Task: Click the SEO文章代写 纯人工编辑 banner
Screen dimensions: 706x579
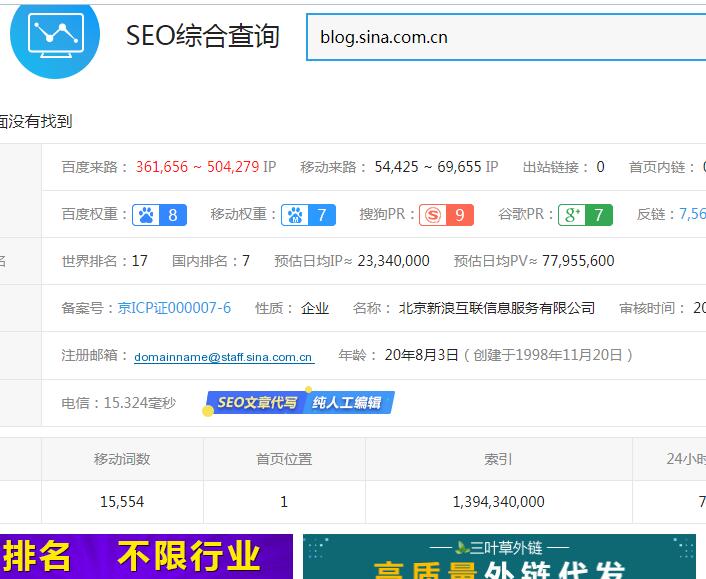Action: (299, 402)
